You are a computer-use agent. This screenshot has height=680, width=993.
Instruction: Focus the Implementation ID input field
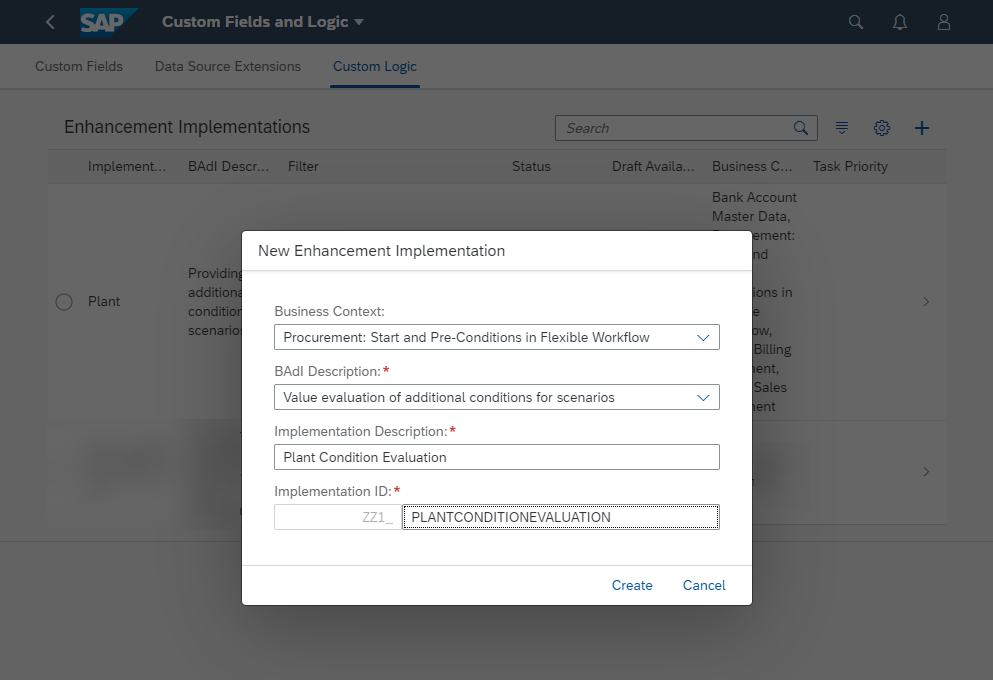pos(560,517)
